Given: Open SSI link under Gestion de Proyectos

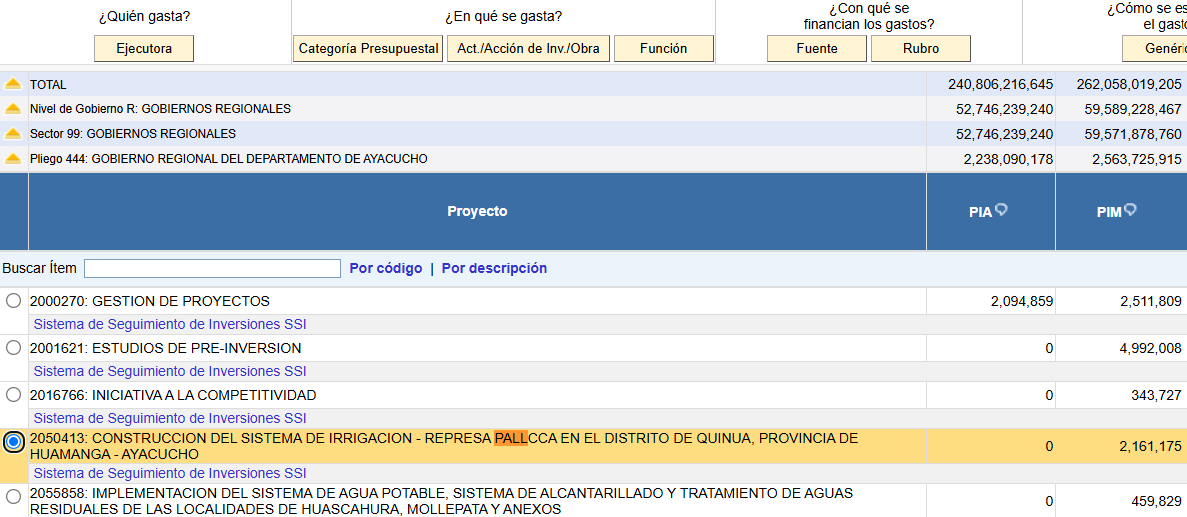Looking at the screenshot, I should pos(170,325).
